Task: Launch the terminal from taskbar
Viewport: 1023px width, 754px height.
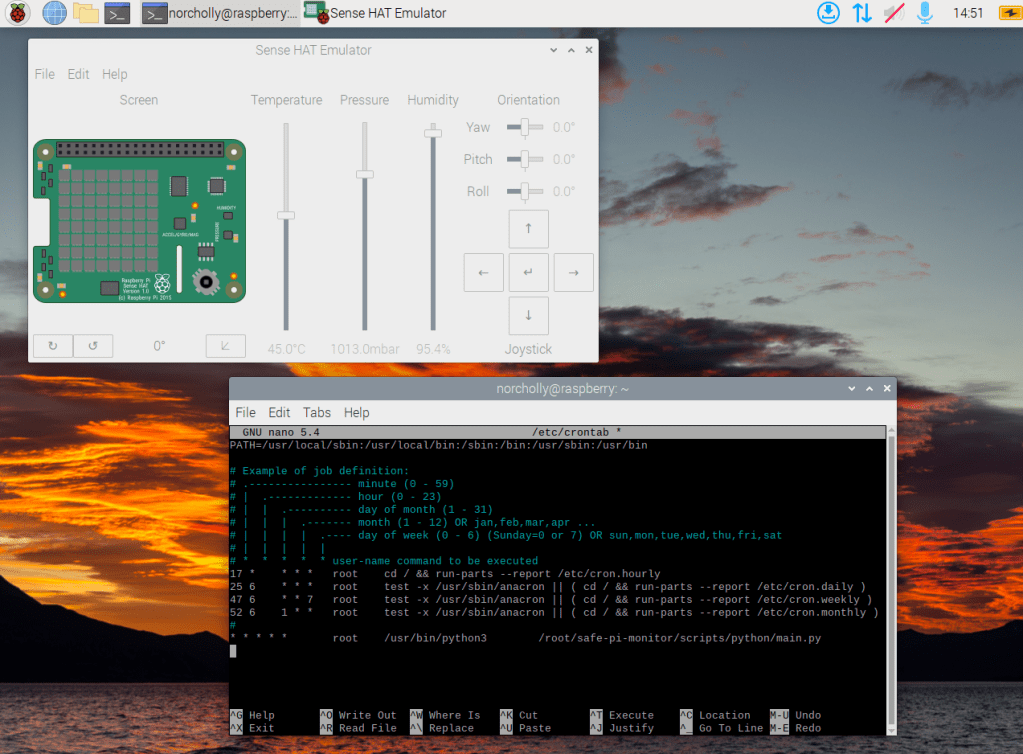Action: [x=117, y=13]
